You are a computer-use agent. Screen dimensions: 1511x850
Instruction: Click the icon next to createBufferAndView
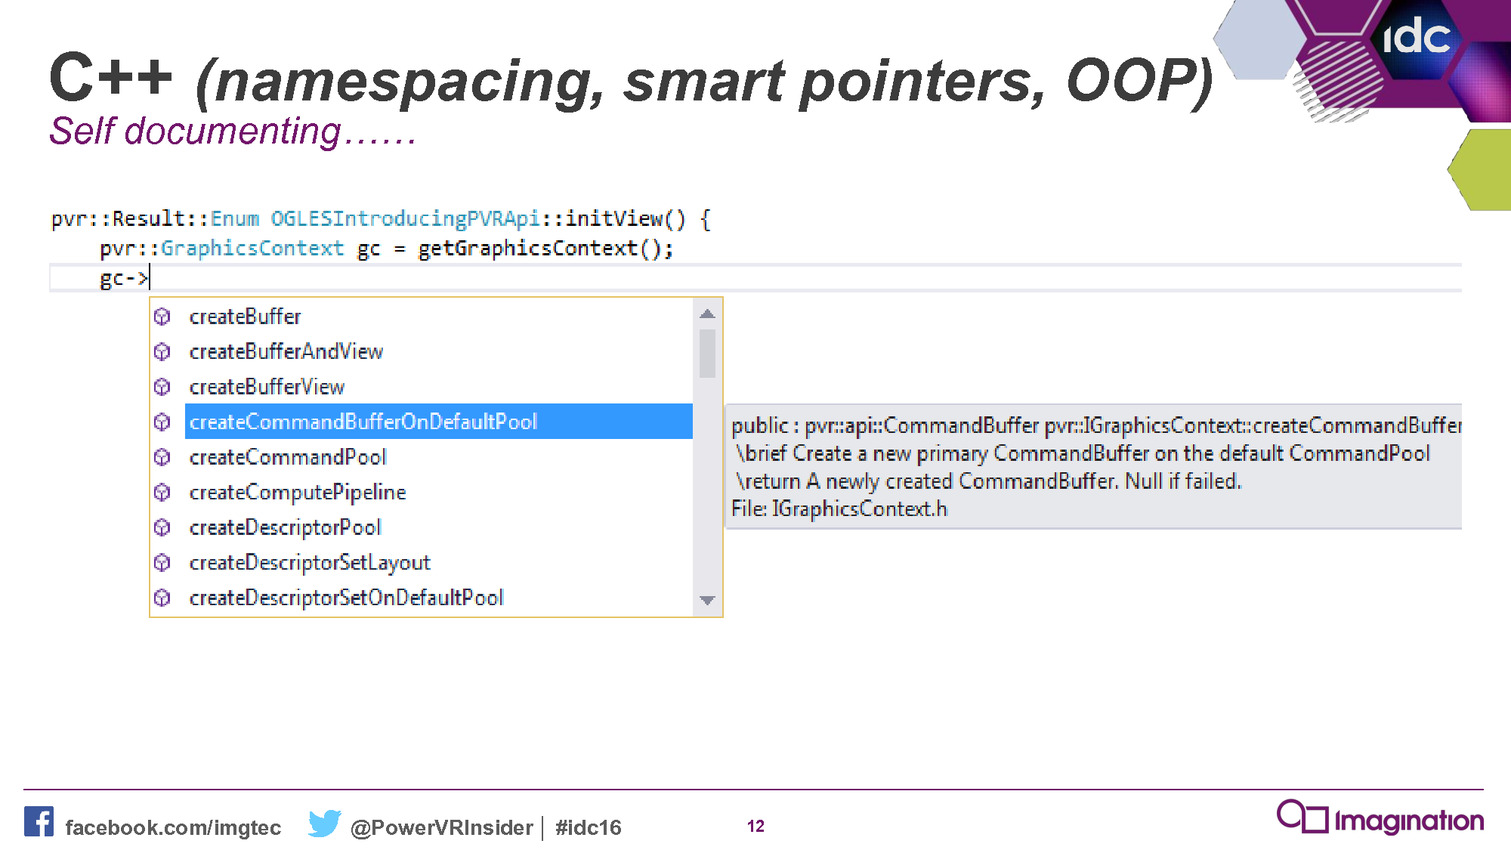[162, 352]
